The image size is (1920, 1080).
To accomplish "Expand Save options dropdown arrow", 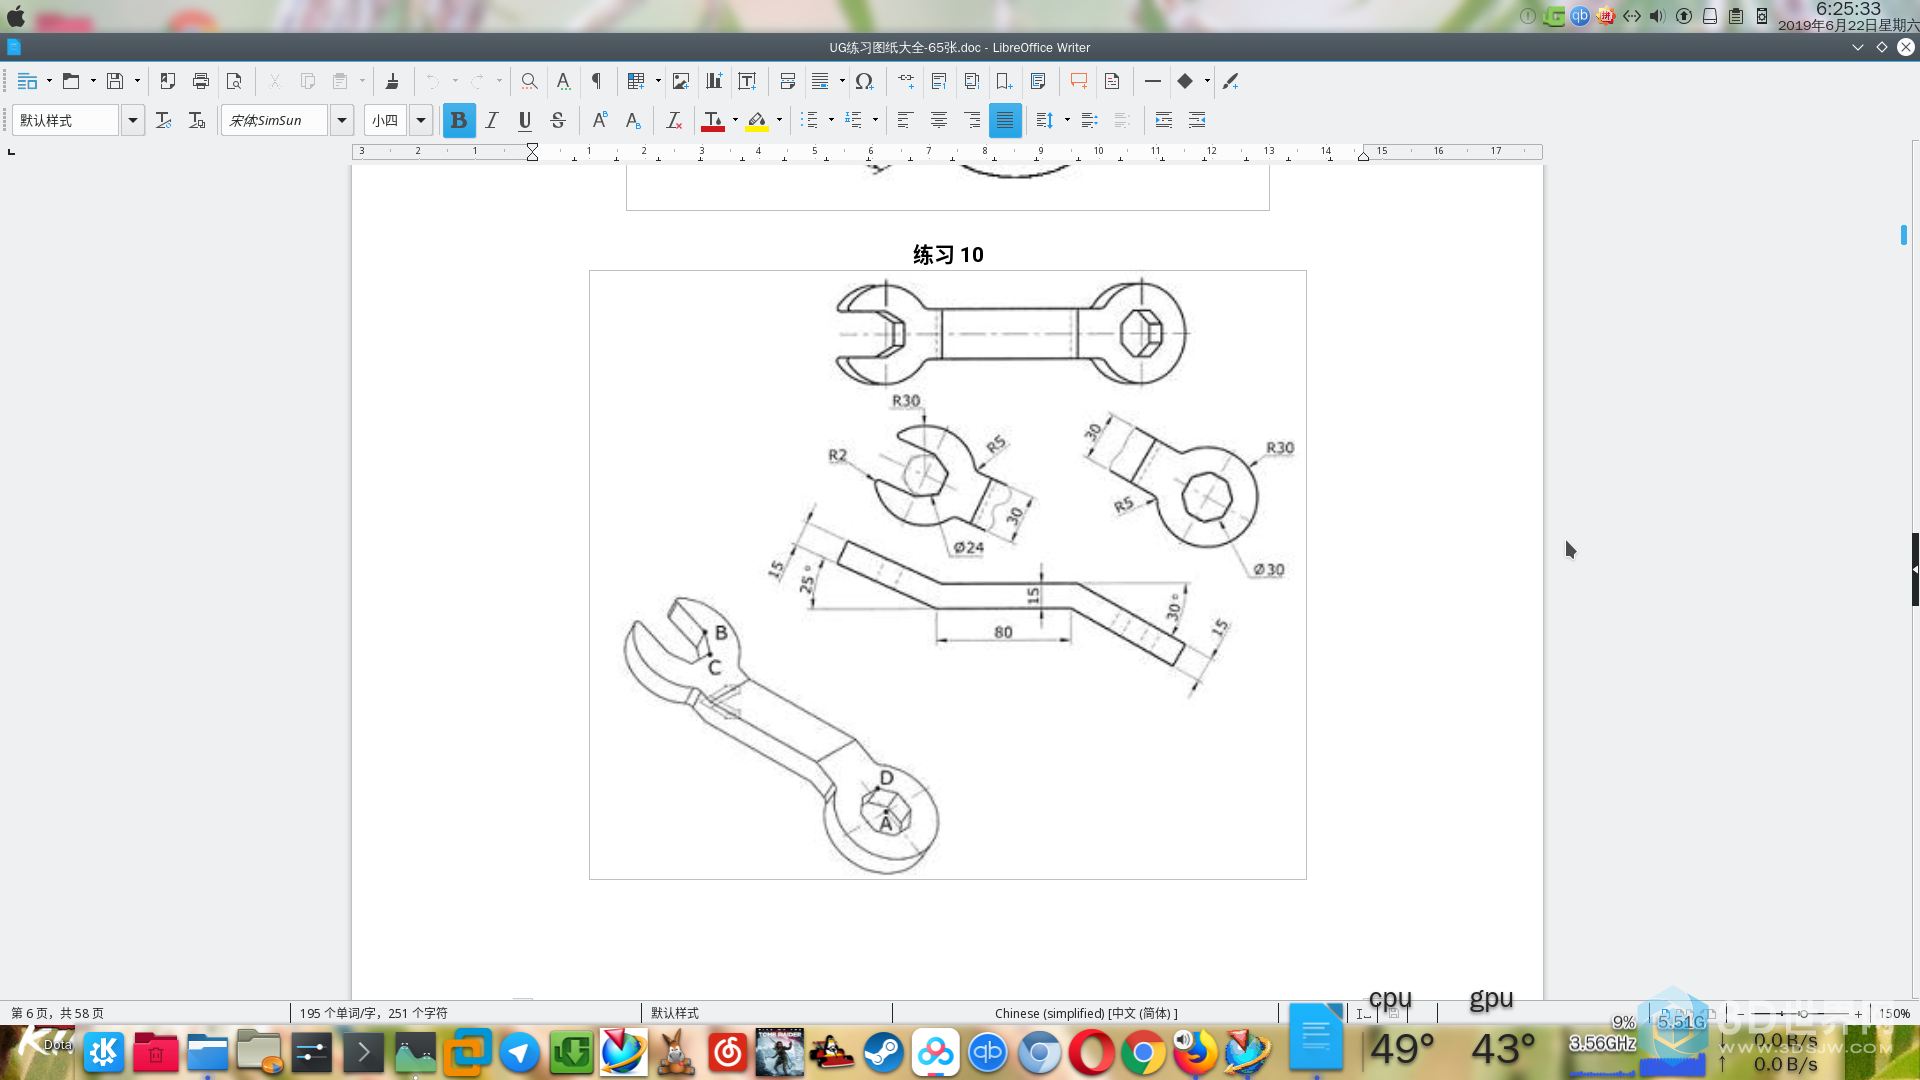I will (x=137, y=81).
